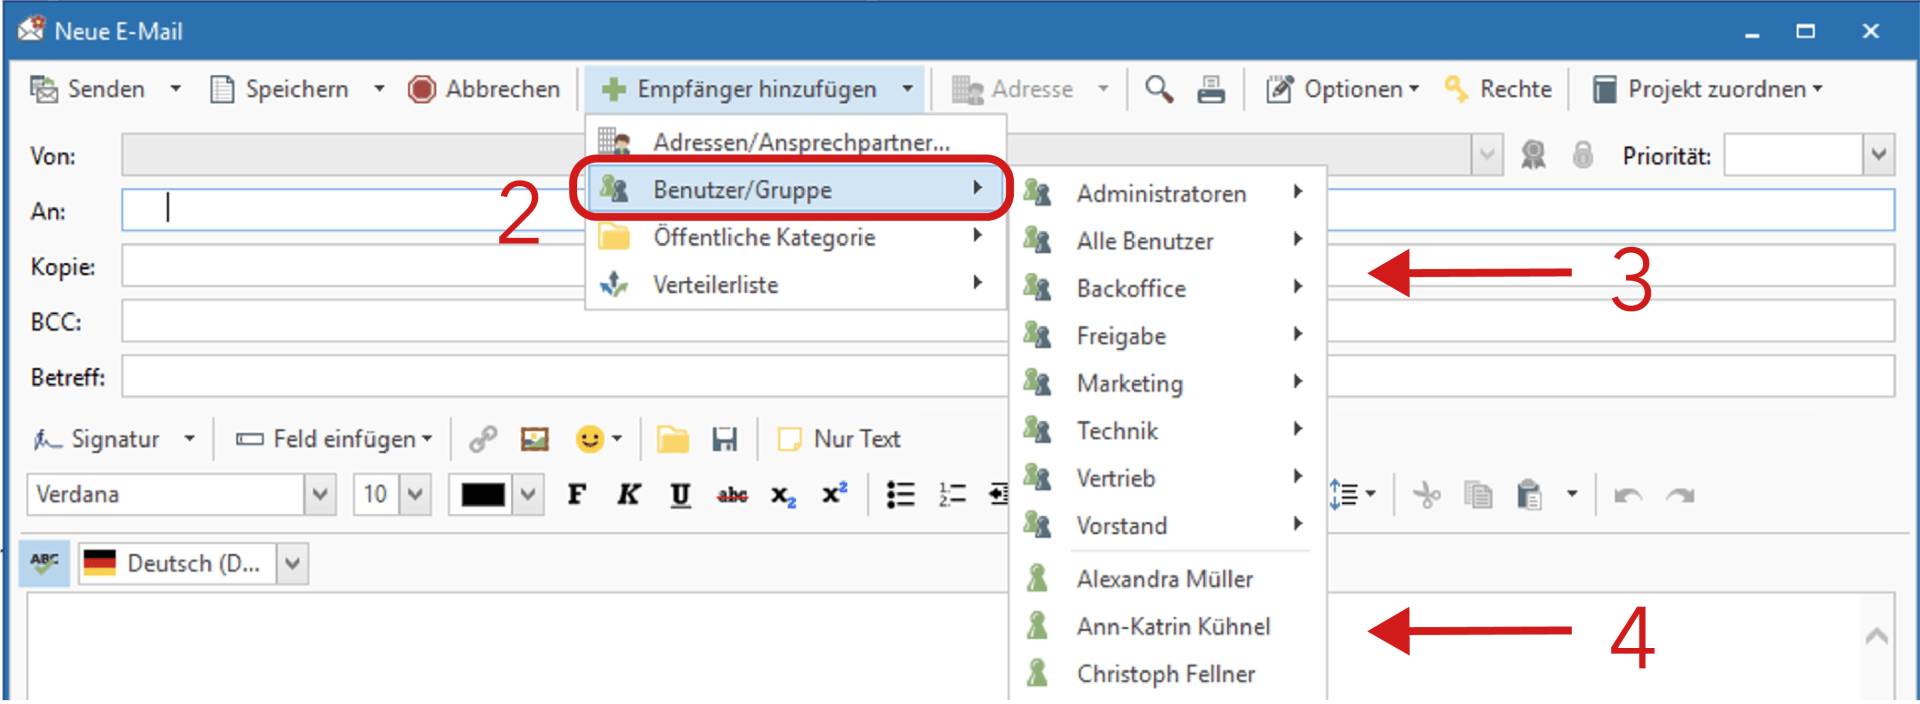This screenshot has height=704, width=1920.
Task: Open the Signatur dropdown arrow
Action: click(x=190, y=439)
